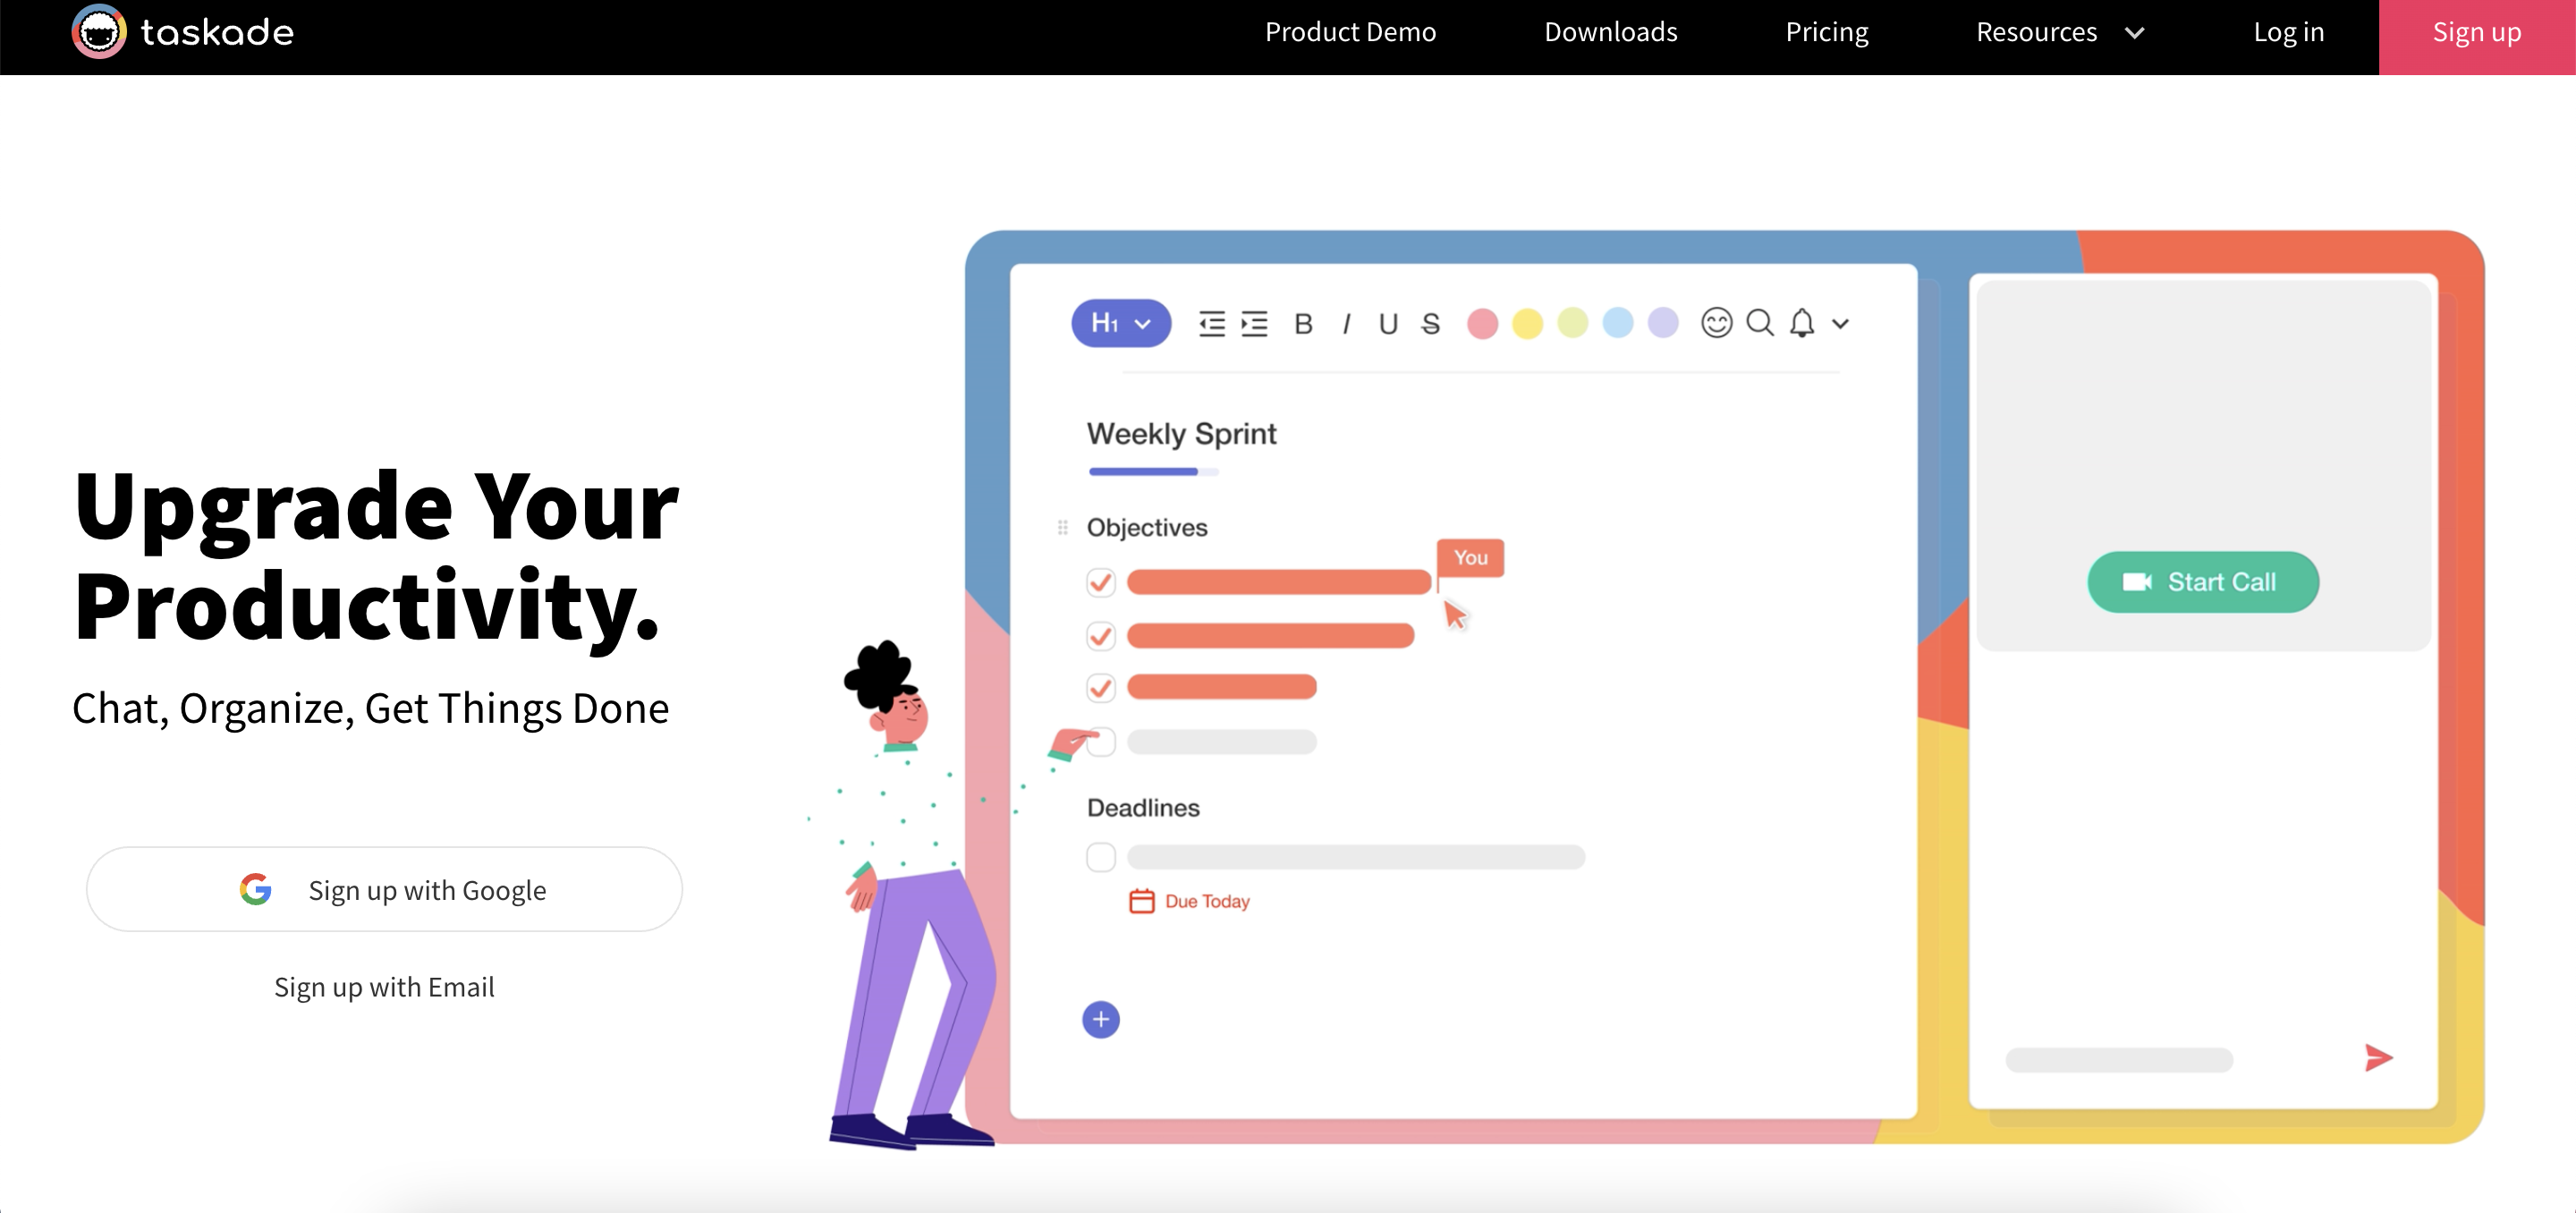
Task: Click the Pricing menu item
Action: click(x=1826, y=31)
